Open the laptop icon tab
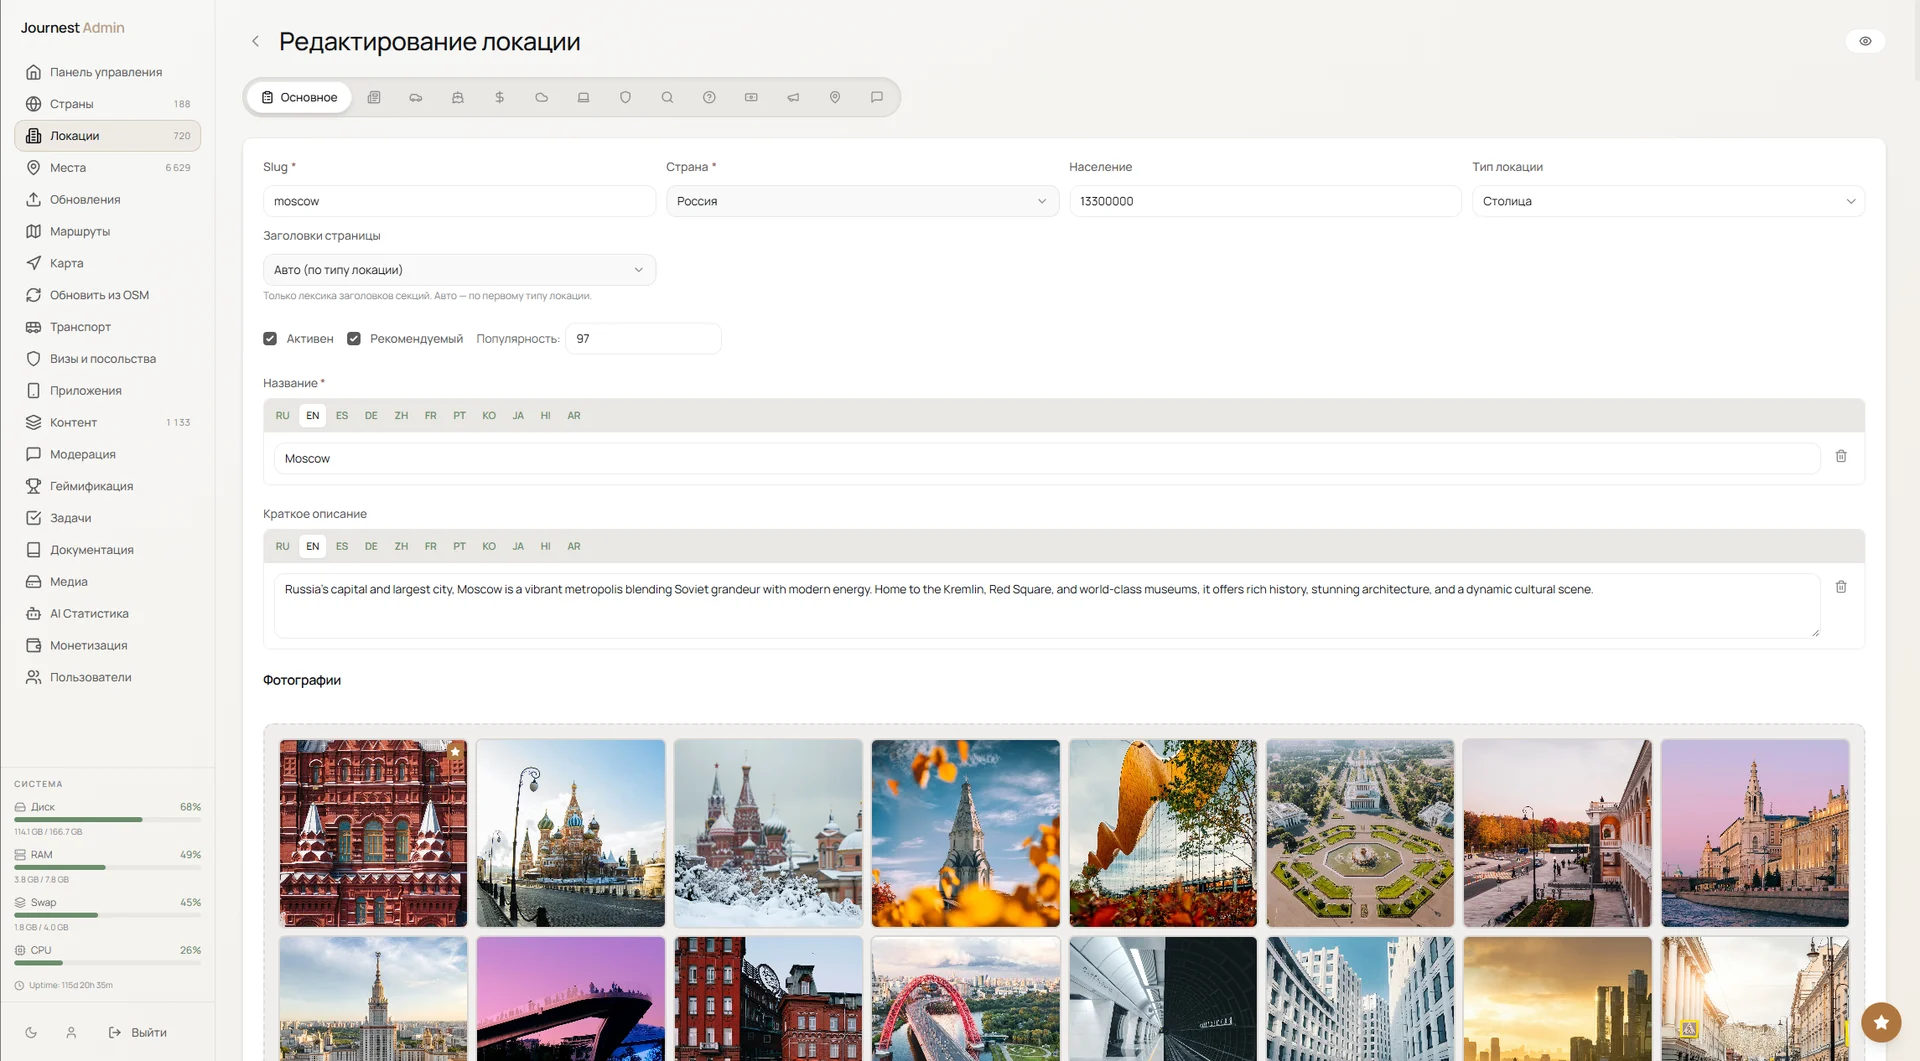 pyautogui.click(x=584, y=97)
